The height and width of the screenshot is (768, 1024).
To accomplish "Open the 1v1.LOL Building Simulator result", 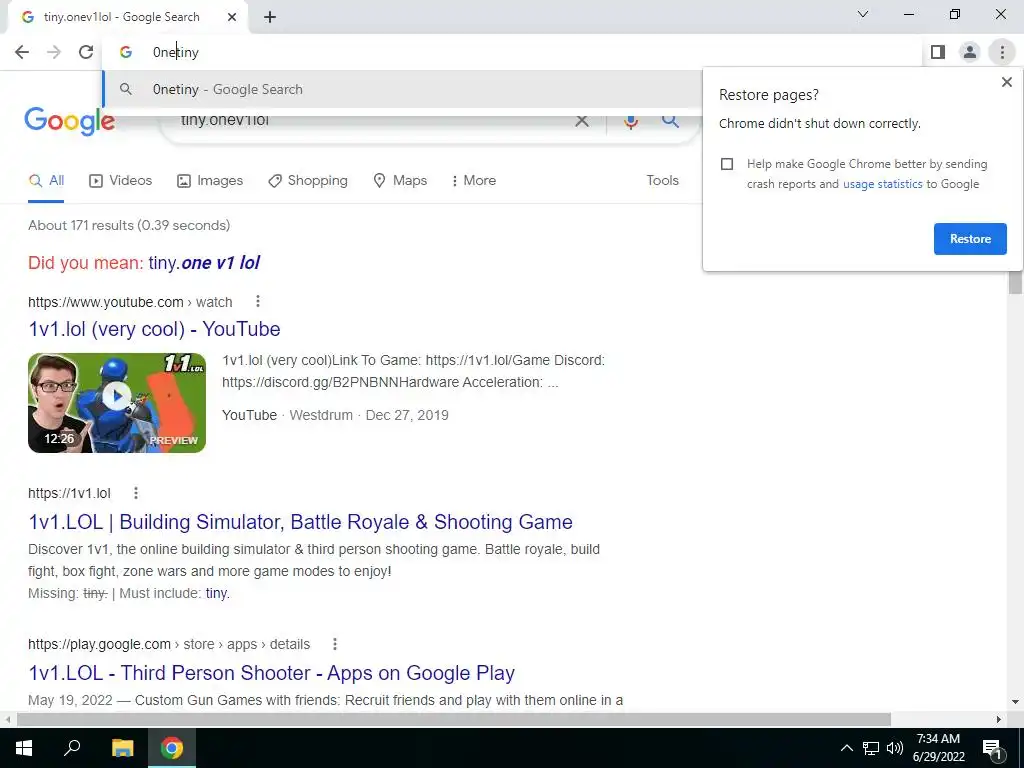I will click(300, 522).
